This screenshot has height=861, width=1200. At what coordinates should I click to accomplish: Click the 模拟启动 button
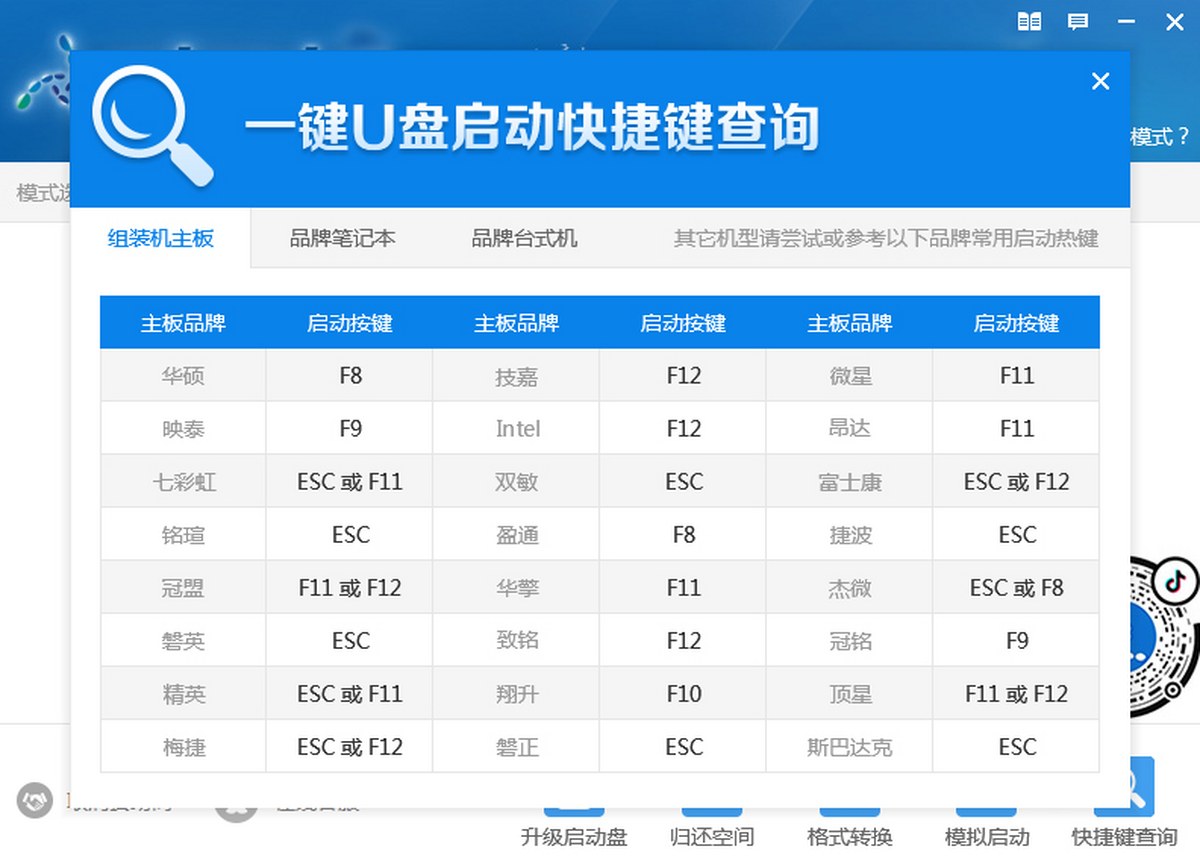(986, 836)
